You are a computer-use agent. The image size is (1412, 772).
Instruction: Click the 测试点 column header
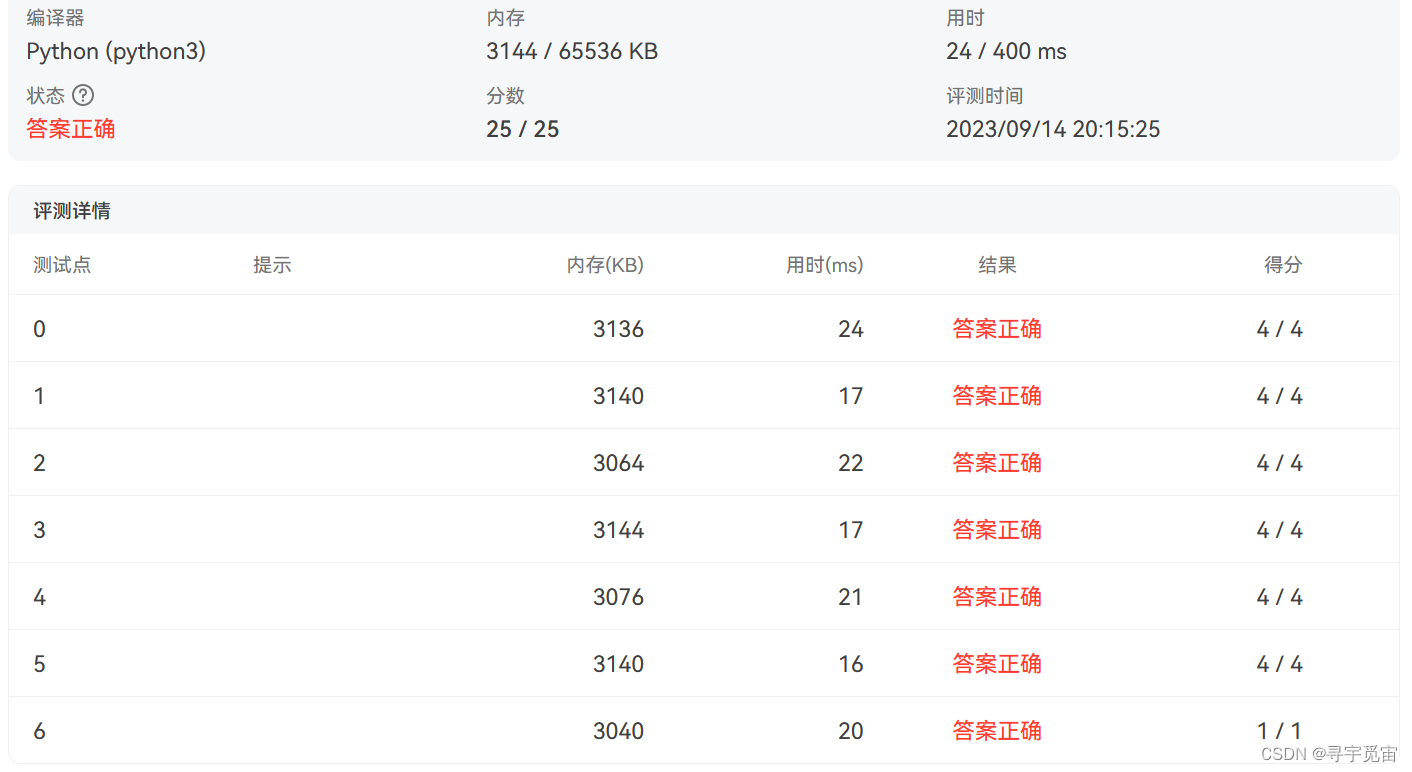62,265
